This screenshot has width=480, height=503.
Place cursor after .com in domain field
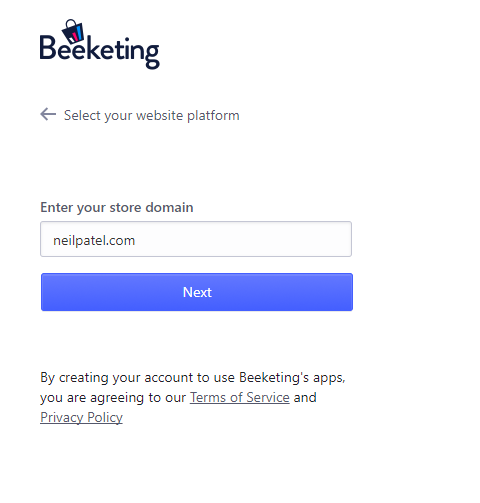pos(136,240)
